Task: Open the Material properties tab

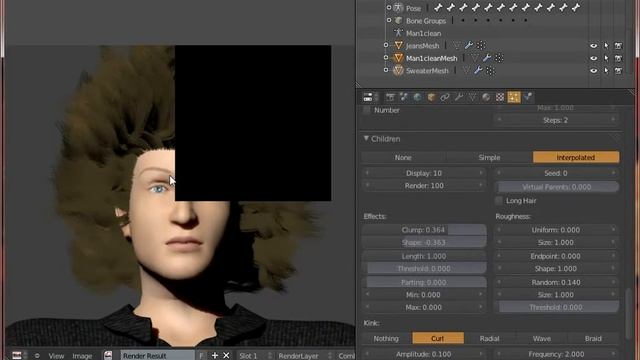Action: click(x=486, y=97)
